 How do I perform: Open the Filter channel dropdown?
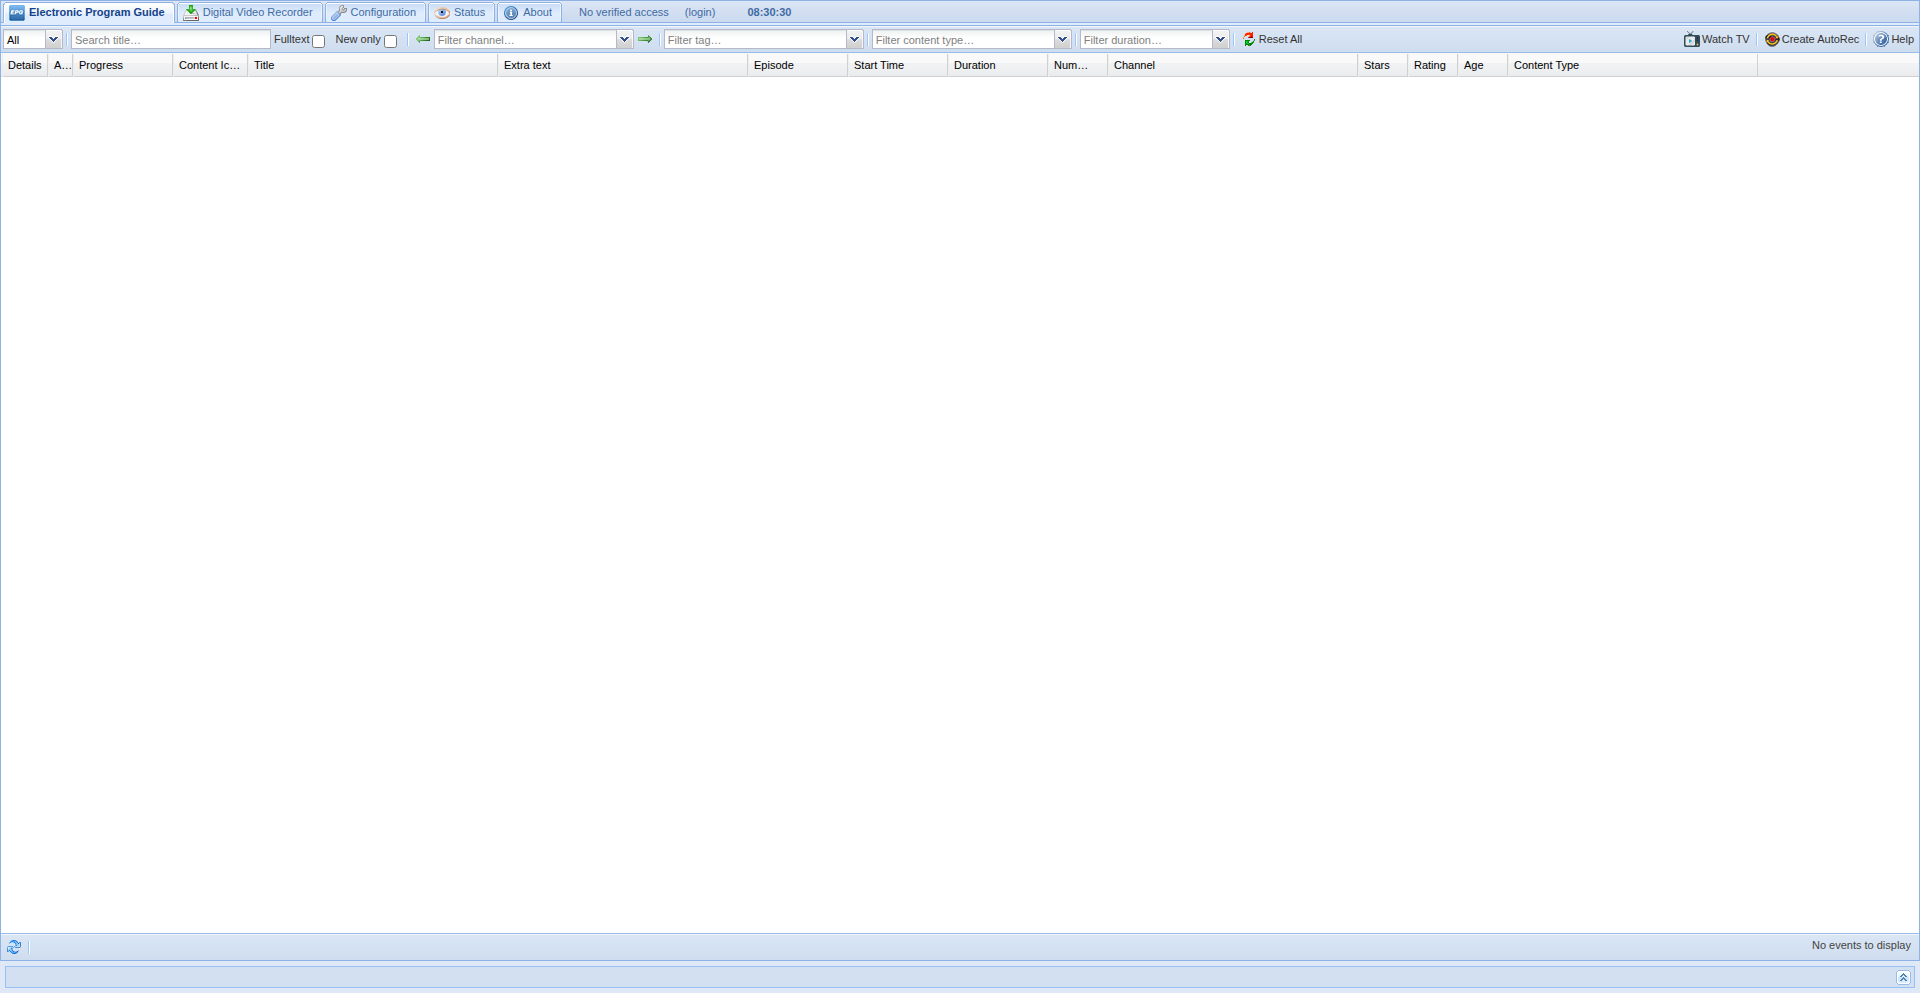click(624, 39)
